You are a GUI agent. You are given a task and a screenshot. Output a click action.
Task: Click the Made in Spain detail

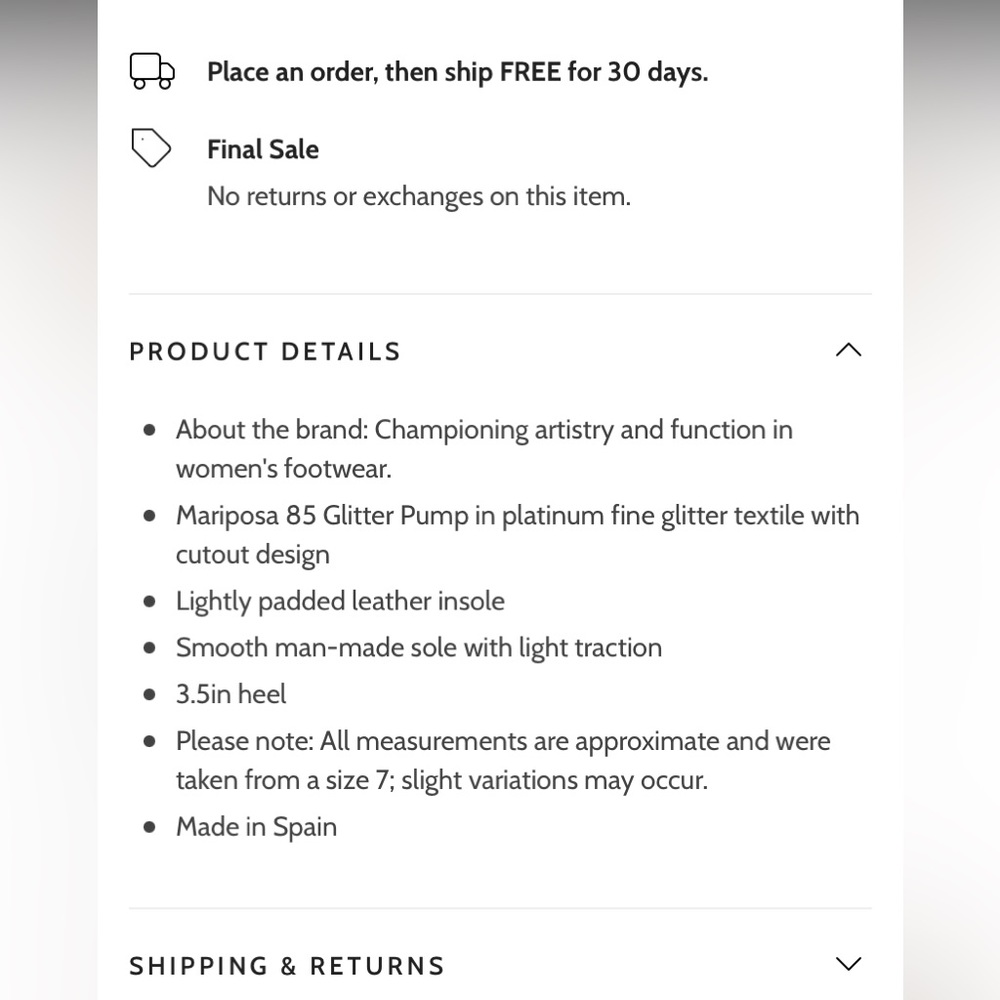pyautogui.click(x=256, y=827)
